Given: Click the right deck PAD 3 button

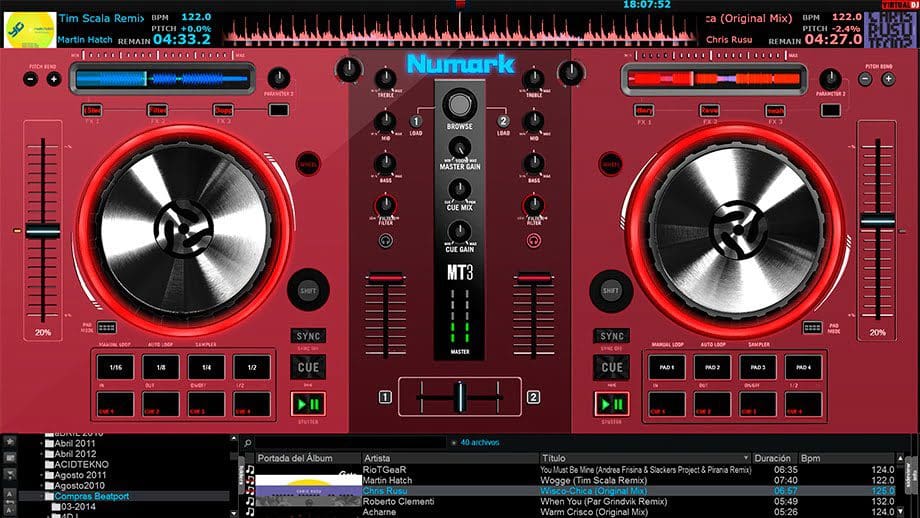Looking at the screenshot, I should coord(758,367).
